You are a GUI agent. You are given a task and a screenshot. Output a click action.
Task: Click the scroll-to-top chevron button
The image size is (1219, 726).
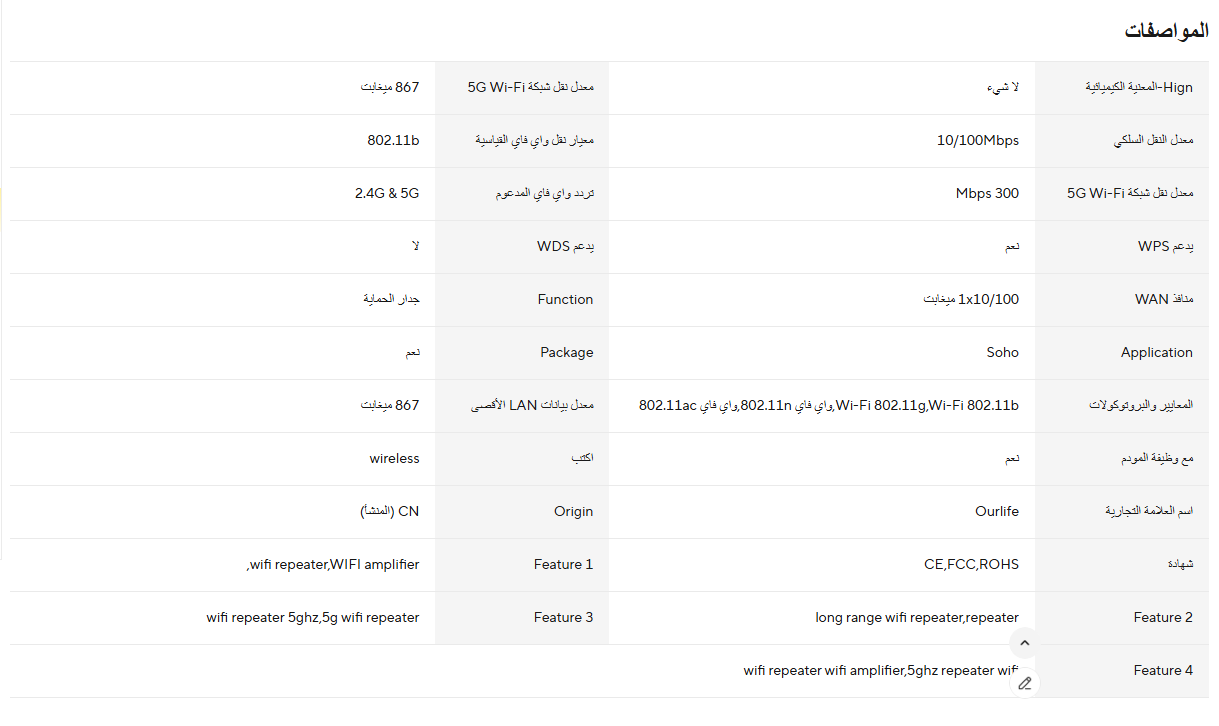coord(1024,643)
